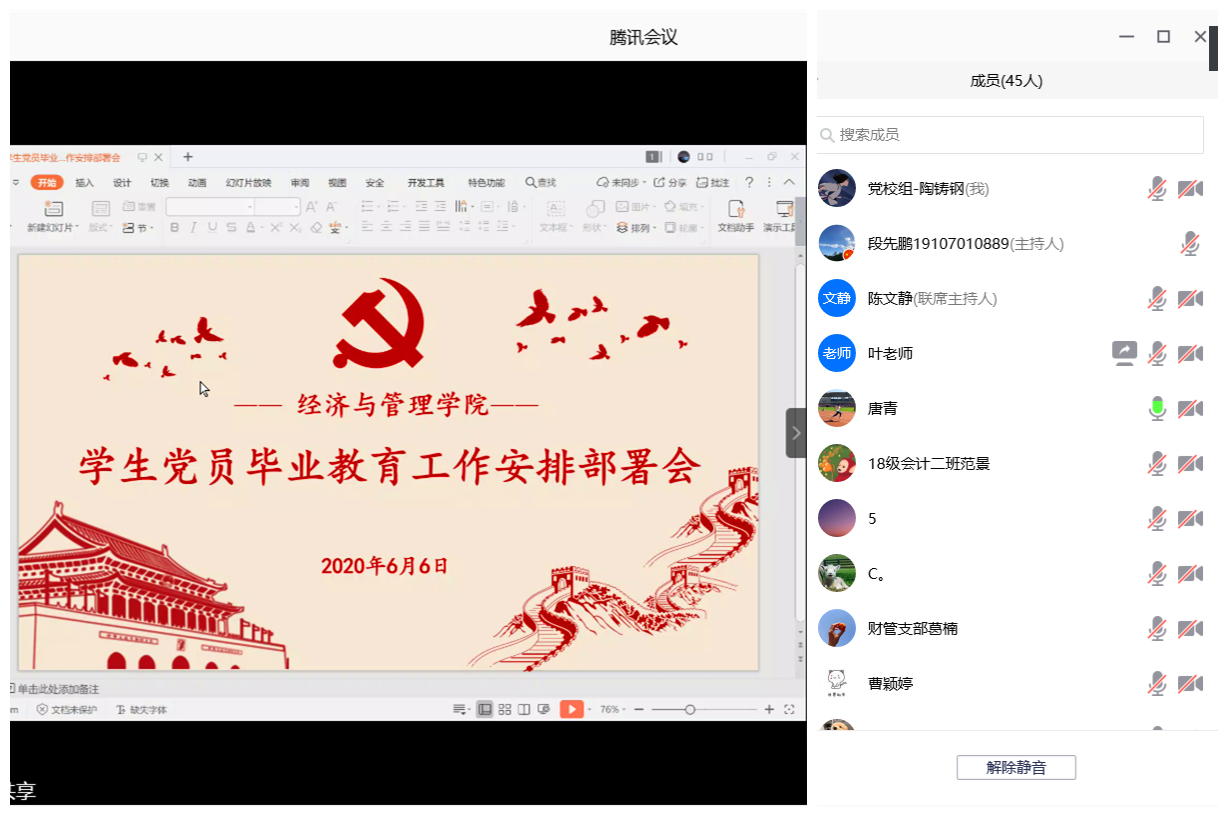Toggle muted microphone of host 段先鹏
This screenshot has width=1228, height=817.
pos(1190,243)
